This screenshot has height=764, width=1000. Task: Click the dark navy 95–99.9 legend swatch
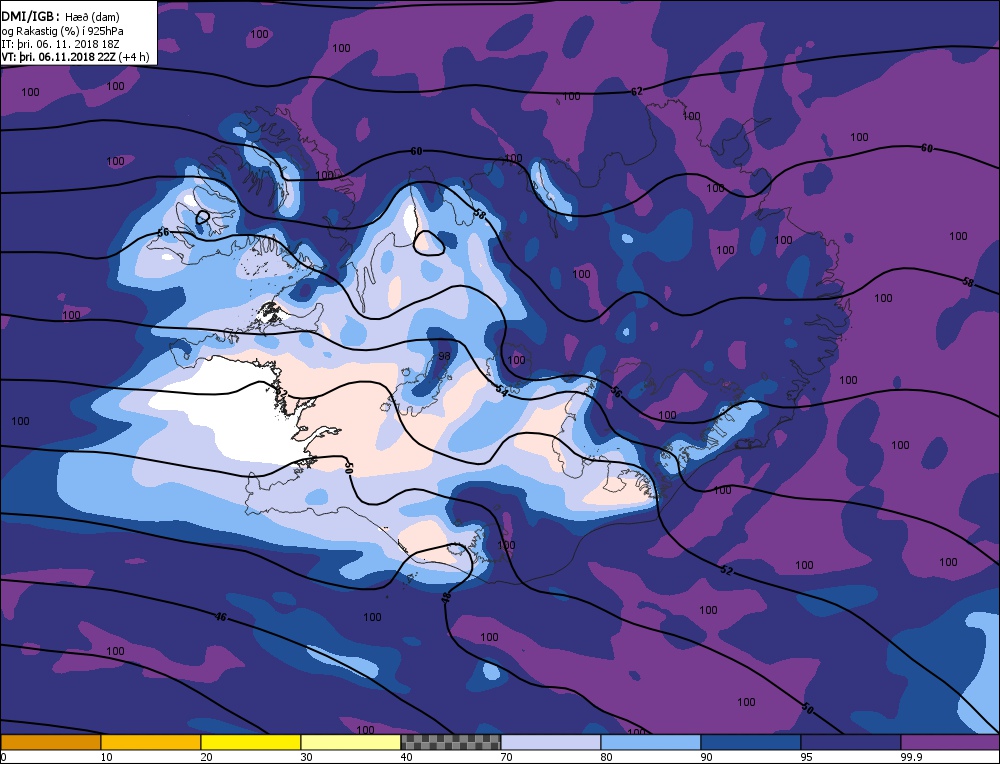[x=851, y=742]
